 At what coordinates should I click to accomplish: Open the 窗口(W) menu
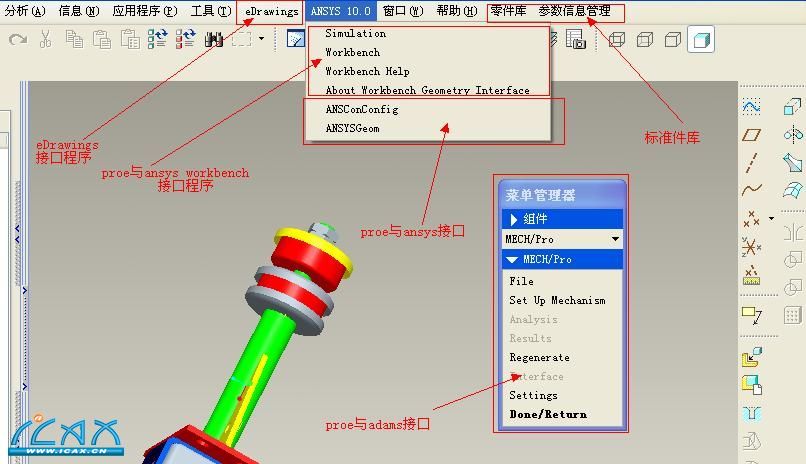click(x=403, y=11)
